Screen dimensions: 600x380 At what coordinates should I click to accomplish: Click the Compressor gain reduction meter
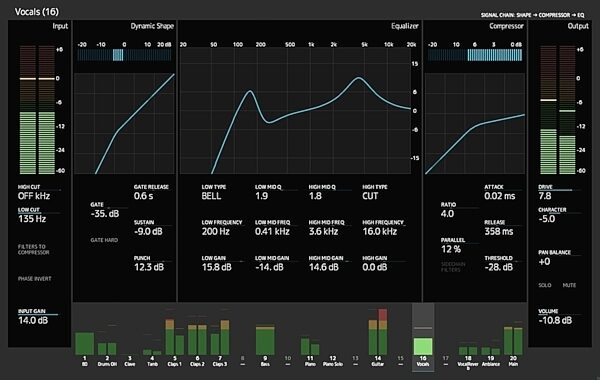[x=474, y=55]
